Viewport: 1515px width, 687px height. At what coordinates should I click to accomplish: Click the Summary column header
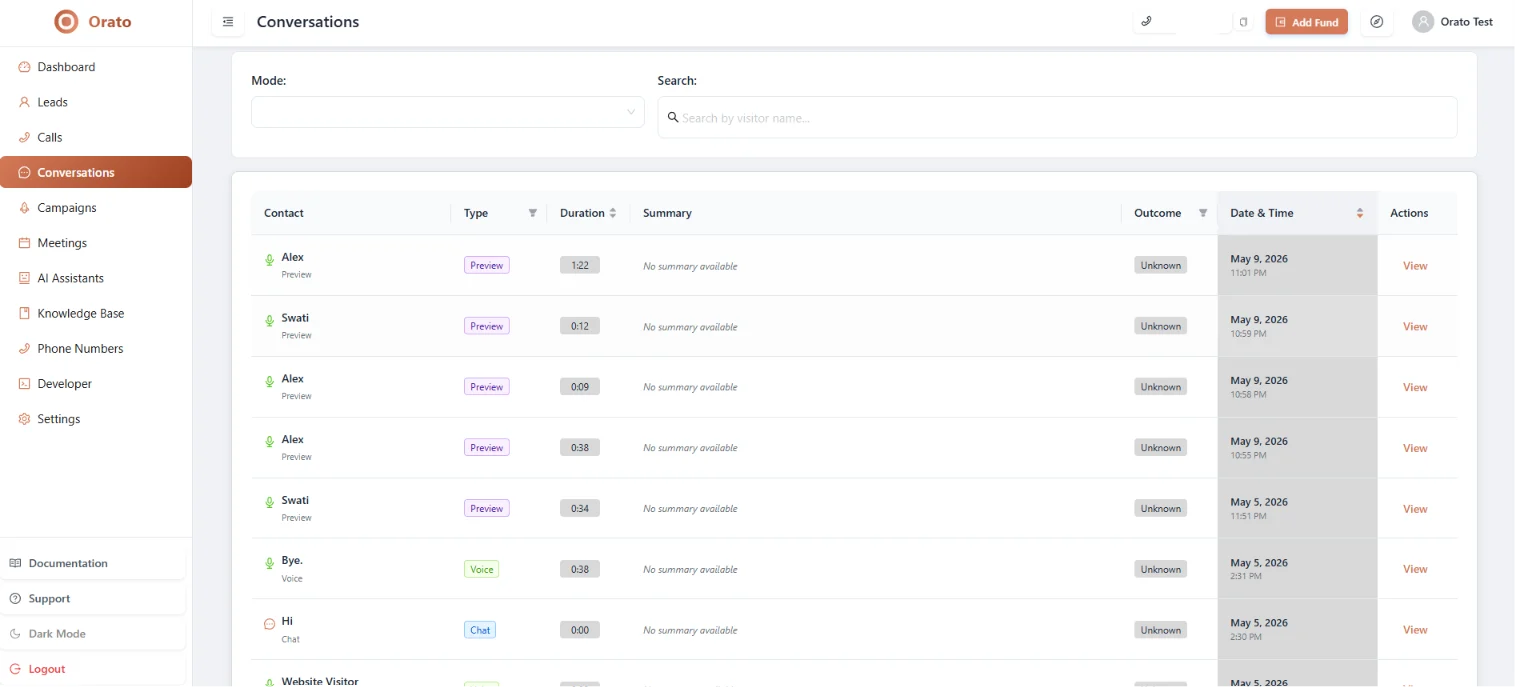[x=667, y=213]
